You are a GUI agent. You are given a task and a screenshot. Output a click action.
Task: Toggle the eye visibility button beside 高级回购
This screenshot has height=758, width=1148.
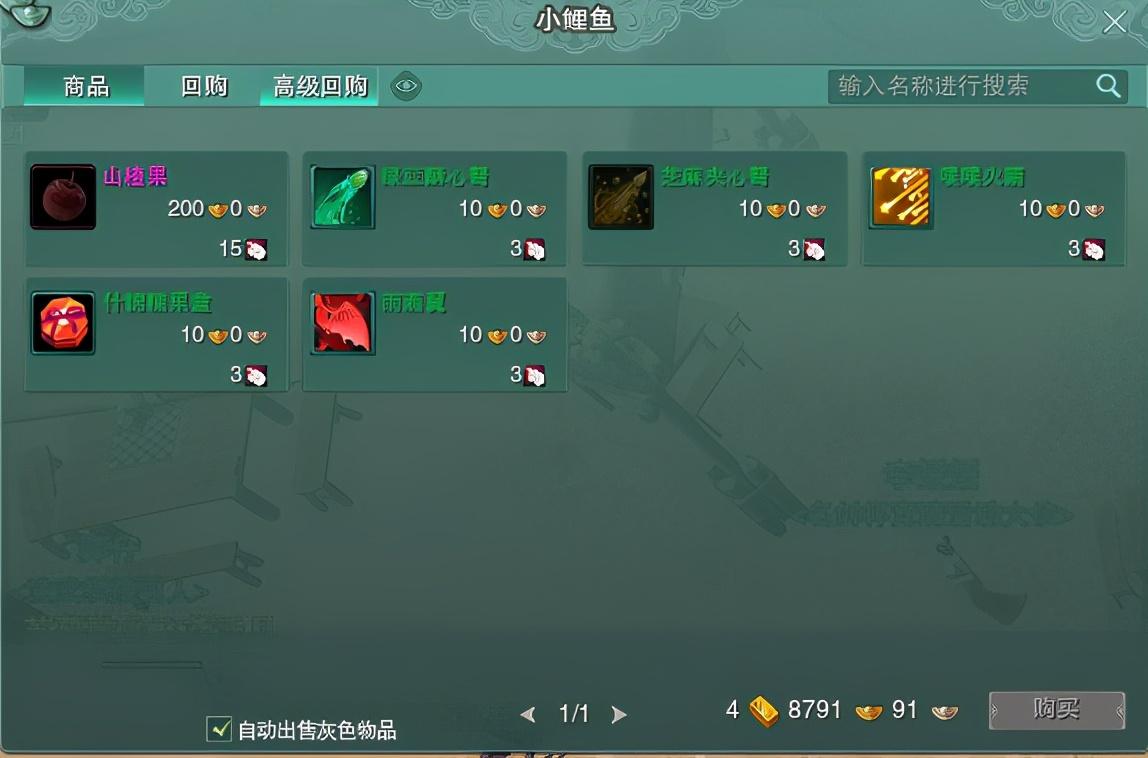(x=406, y=86)
